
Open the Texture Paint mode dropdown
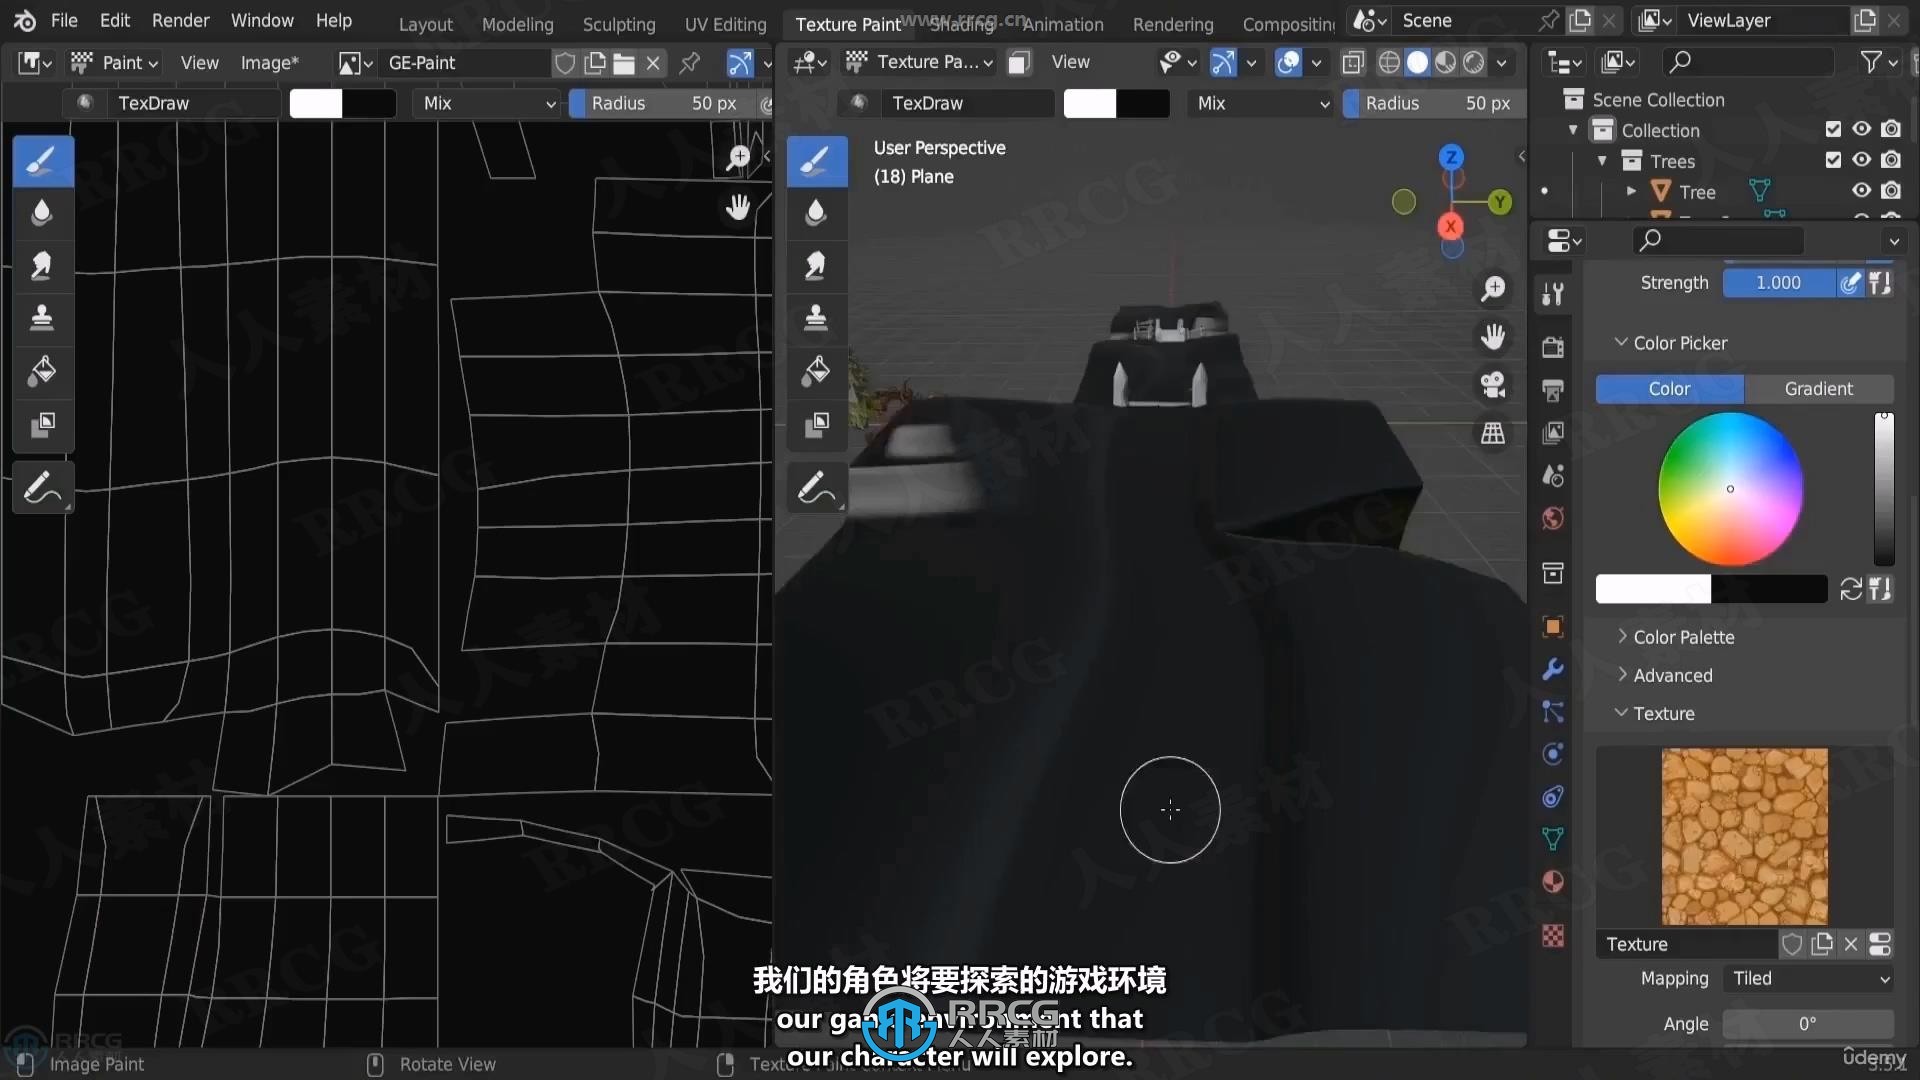click(x=919, y=62)
